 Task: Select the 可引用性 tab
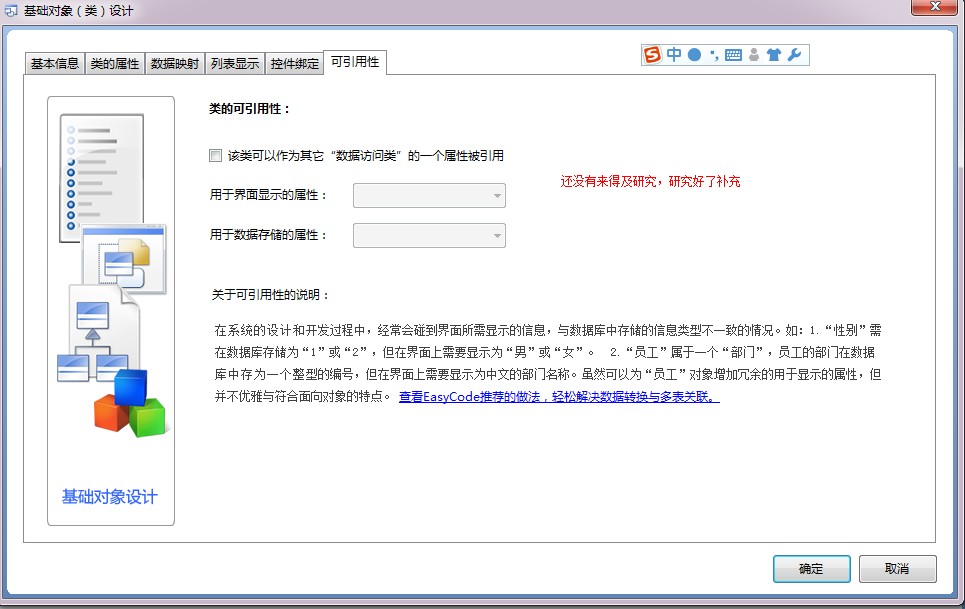pyautogui.click(x=355, y=62)
